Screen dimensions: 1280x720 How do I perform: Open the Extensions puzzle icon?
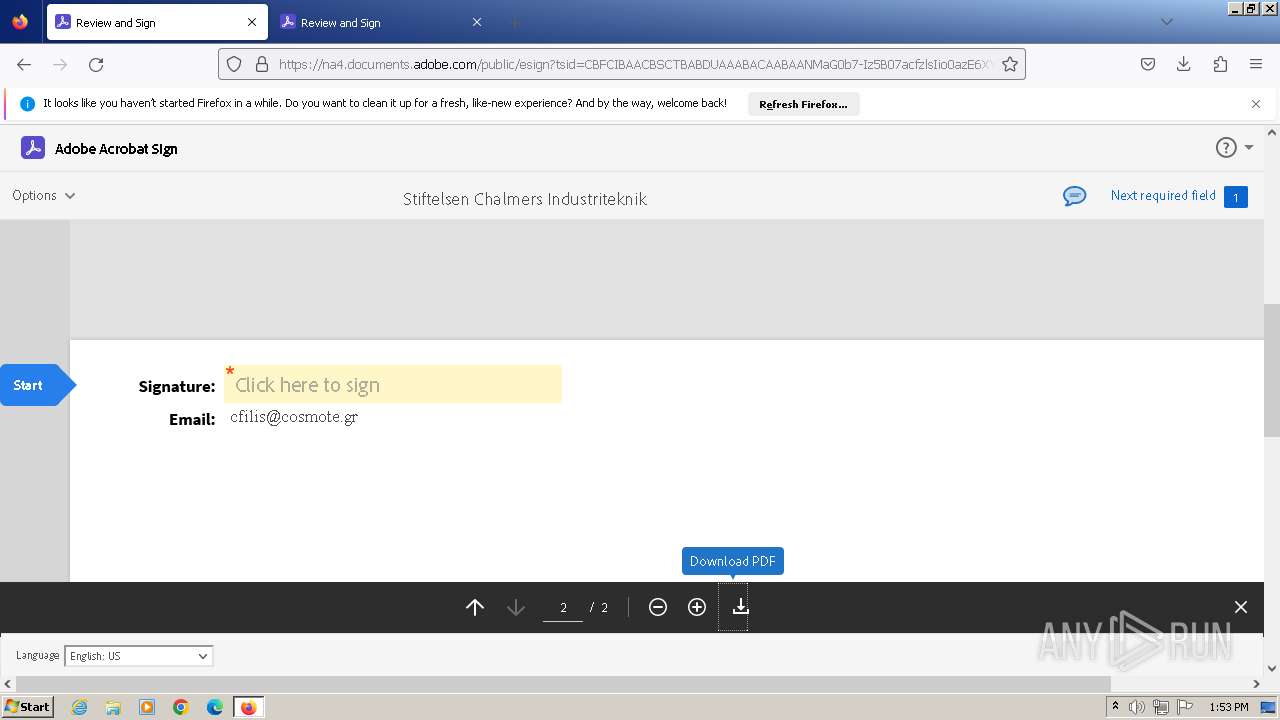pos(1220,64)
